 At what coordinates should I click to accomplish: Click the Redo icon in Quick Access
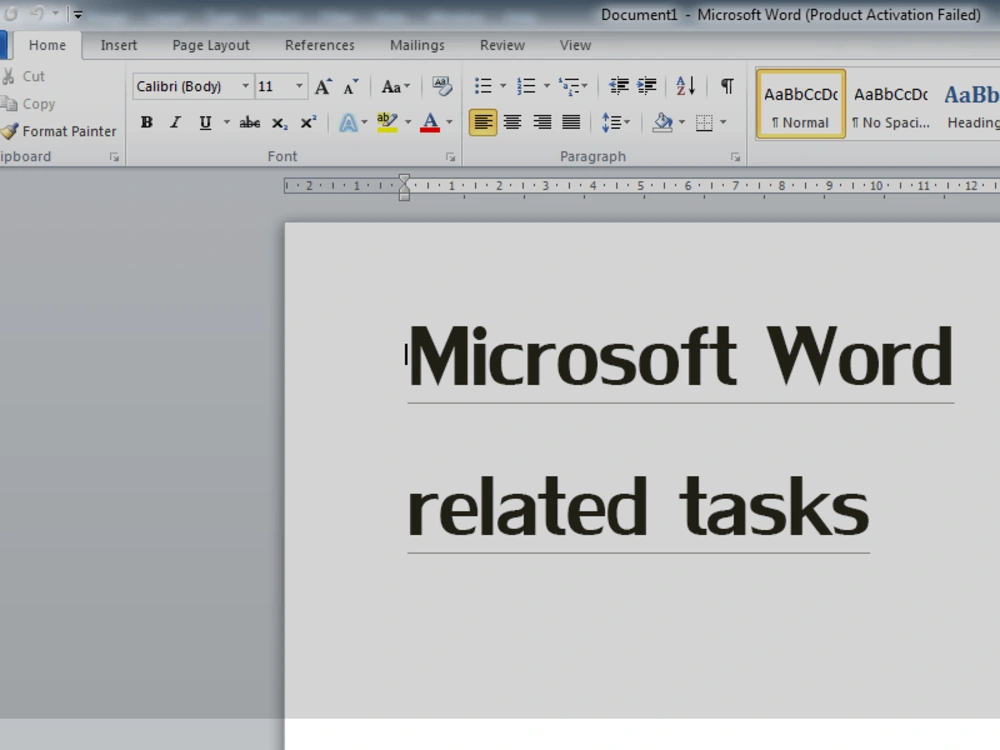pos(11,13)
